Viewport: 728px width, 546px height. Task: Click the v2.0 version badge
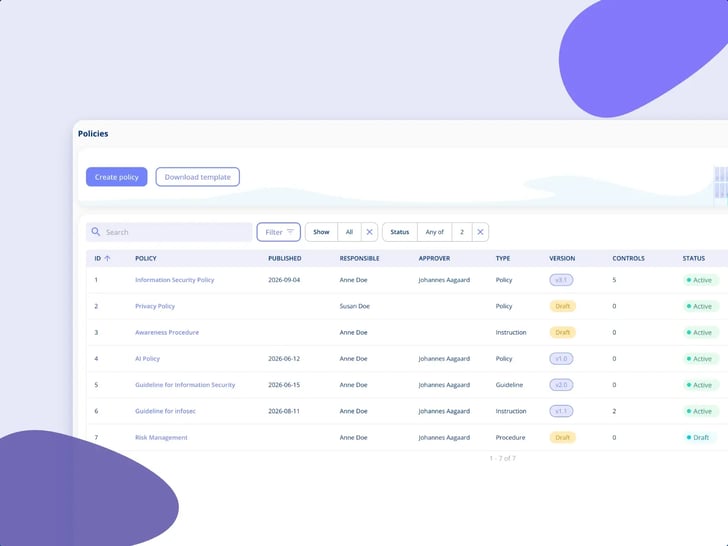(x=561, y=385)
